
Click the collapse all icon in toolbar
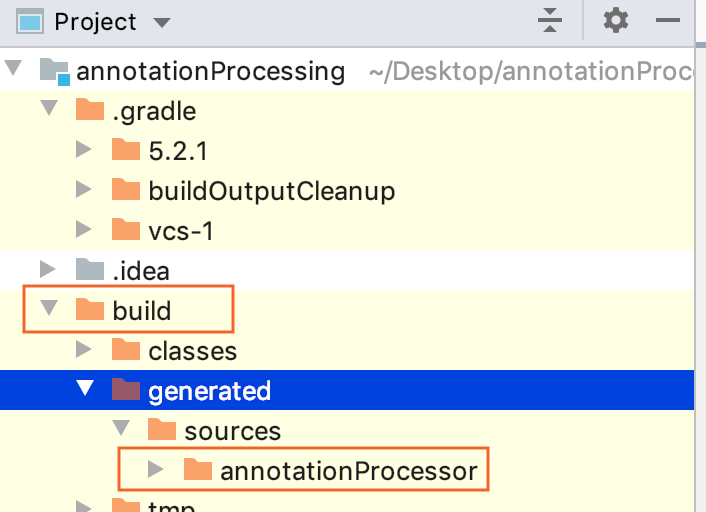point(550,21)
